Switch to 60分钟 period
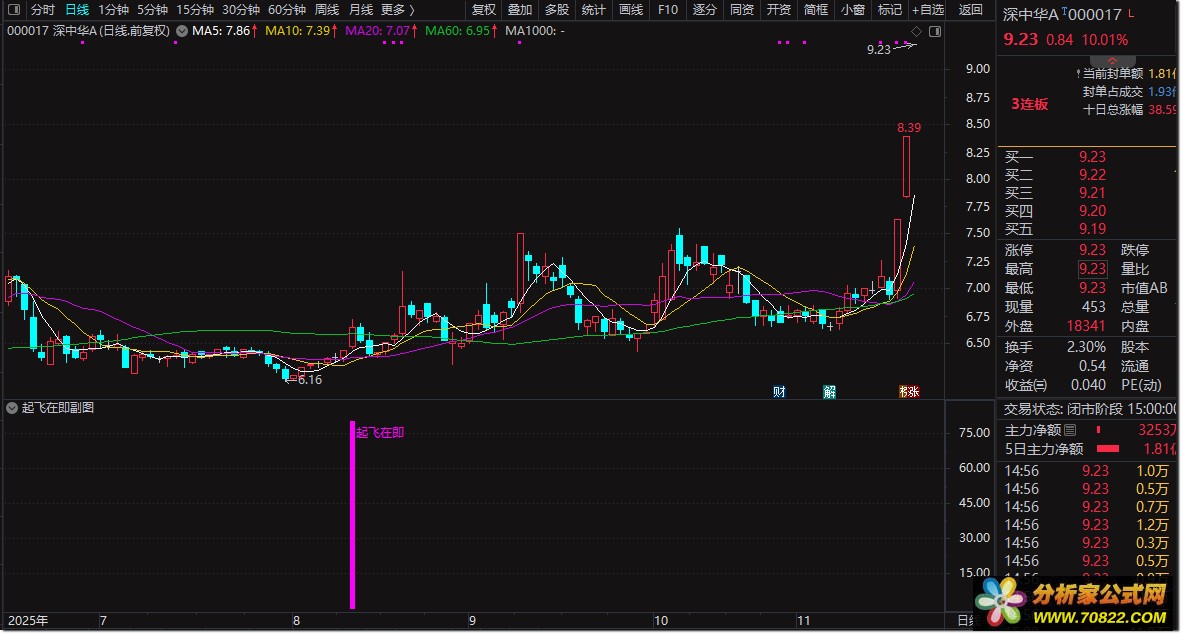This screenshot has height=634, width=1183. pos(287,10)
